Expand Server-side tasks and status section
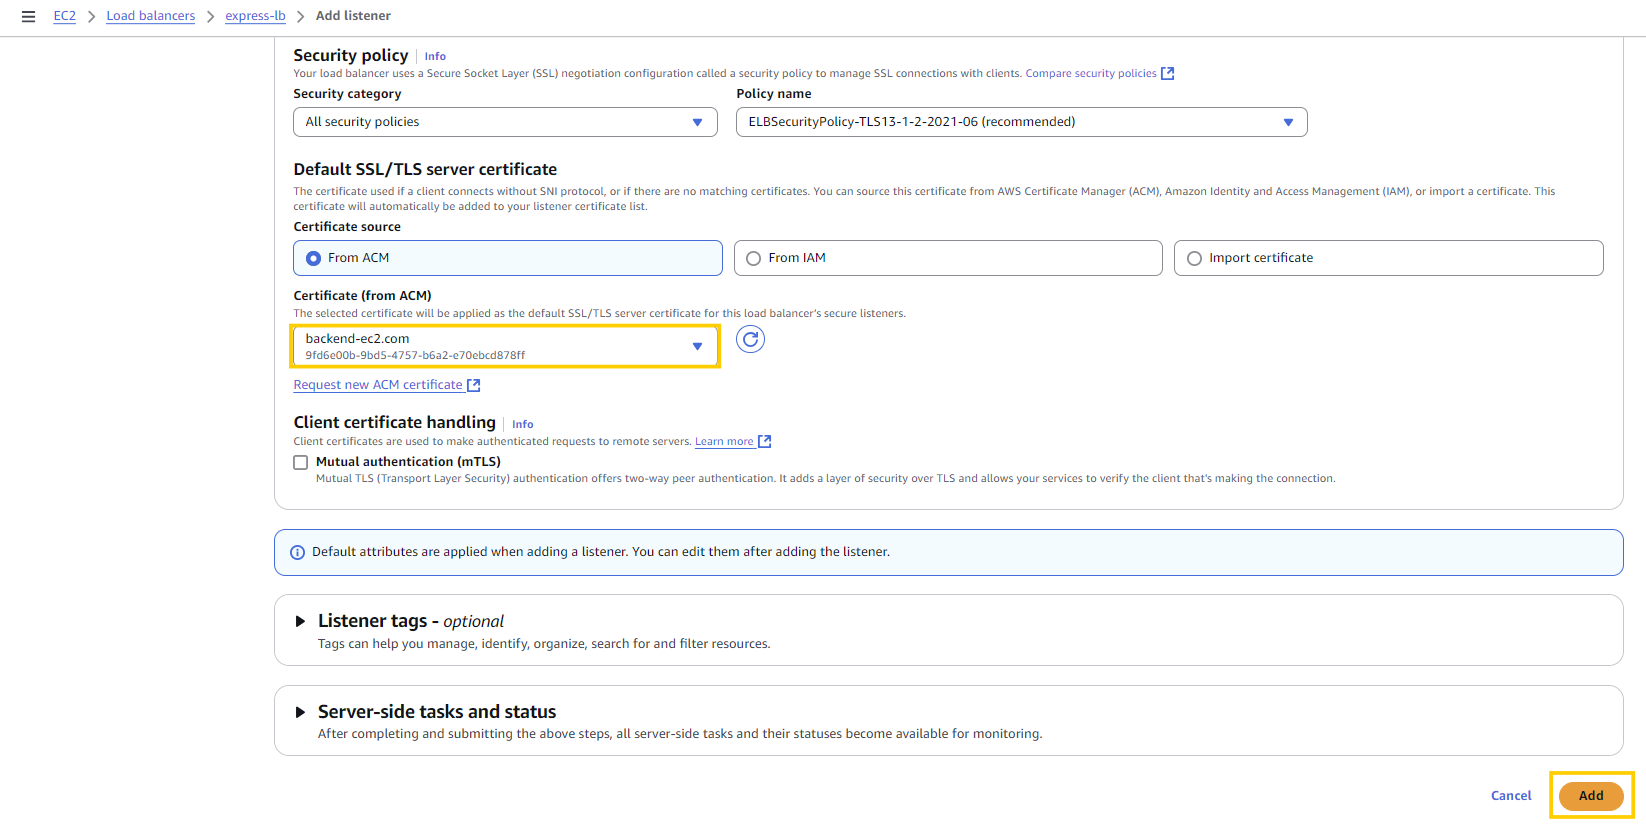 (300, 712)
